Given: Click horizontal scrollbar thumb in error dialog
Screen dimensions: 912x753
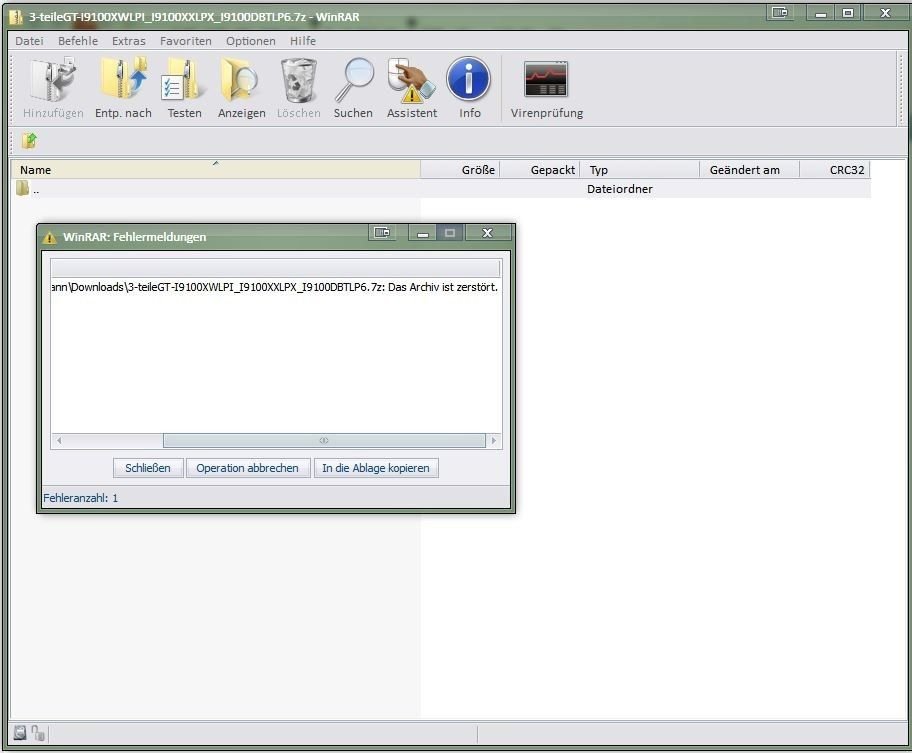Looking at the screenshot, I should coord(324,441).
